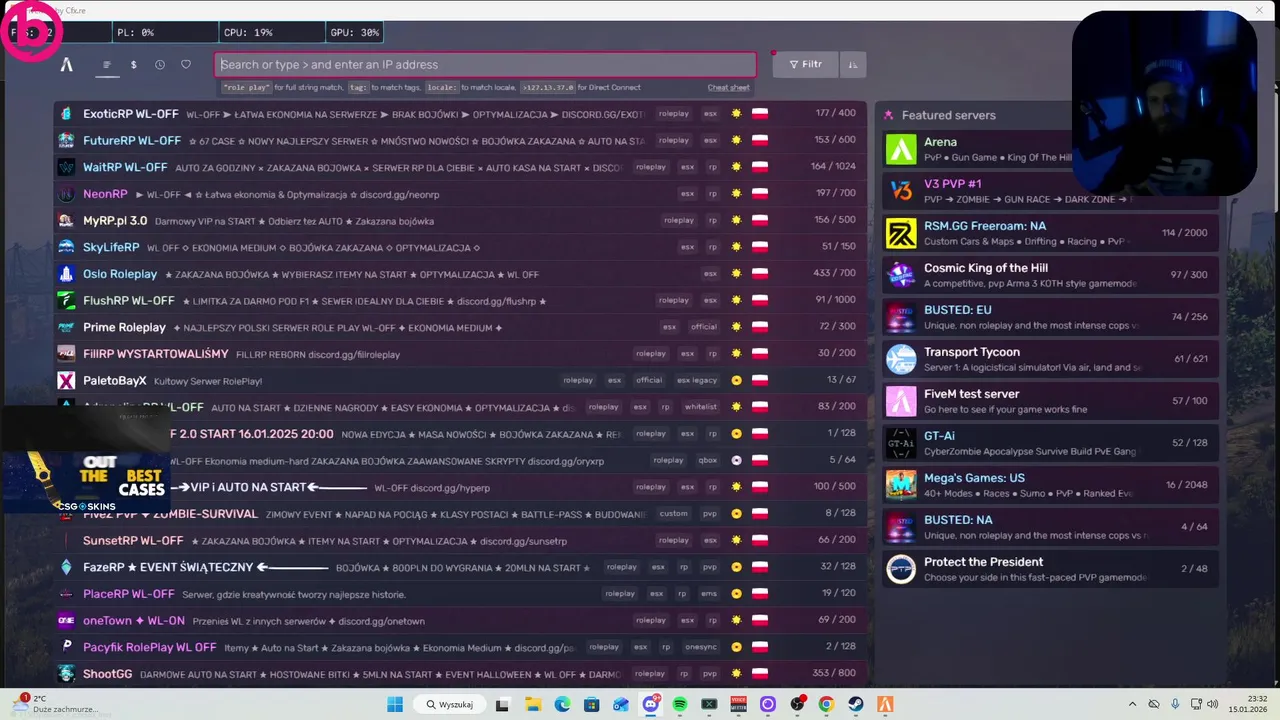Select the FillRP WYSTARTOWALIŚMY server row
1280x720 pixels.
(x=460, y=354)
